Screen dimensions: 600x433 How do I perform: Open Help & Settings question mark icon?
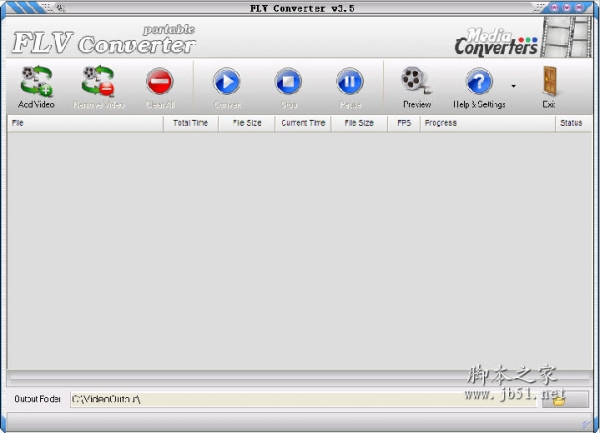479,81
